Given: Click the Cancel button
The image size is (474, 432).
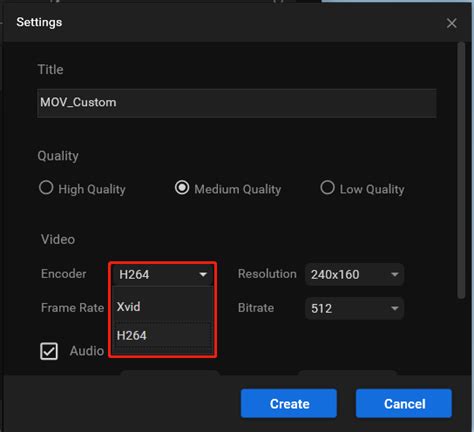Looking at the screenshot, I should [404, 403].
